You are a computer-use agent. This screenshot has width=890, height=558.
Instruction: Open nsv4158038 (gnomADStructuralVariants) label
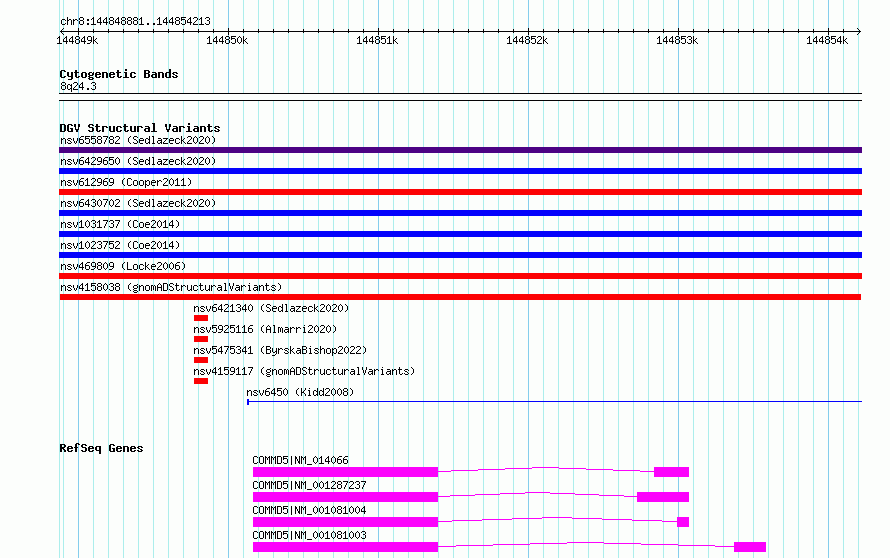tap(171, 287)
